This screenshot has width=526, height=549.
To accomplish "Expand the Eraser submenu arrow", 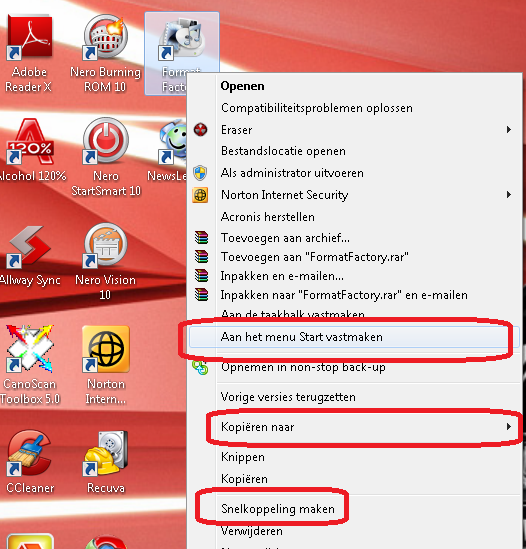I will point(509,130).
